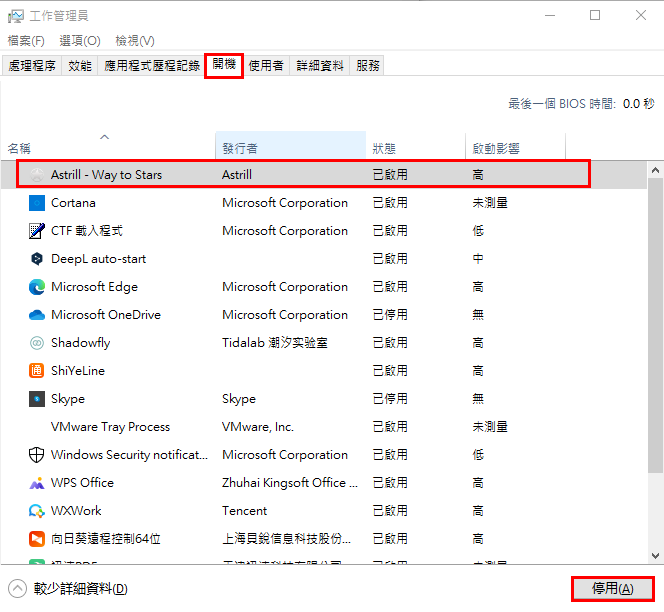Click the Windows Security shield icon
The height and width of the screenshot is (612, 664).
36,455
